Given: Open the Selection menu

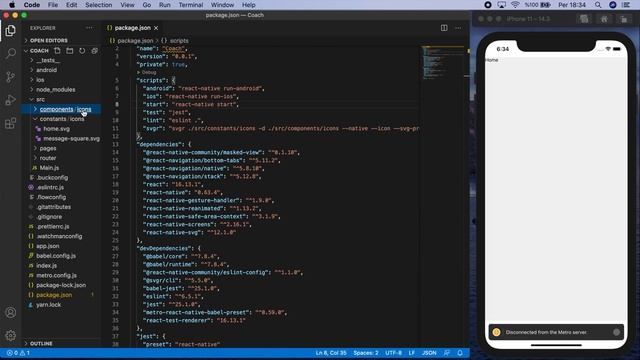Looking at the screenshot, I should (98, 5).
